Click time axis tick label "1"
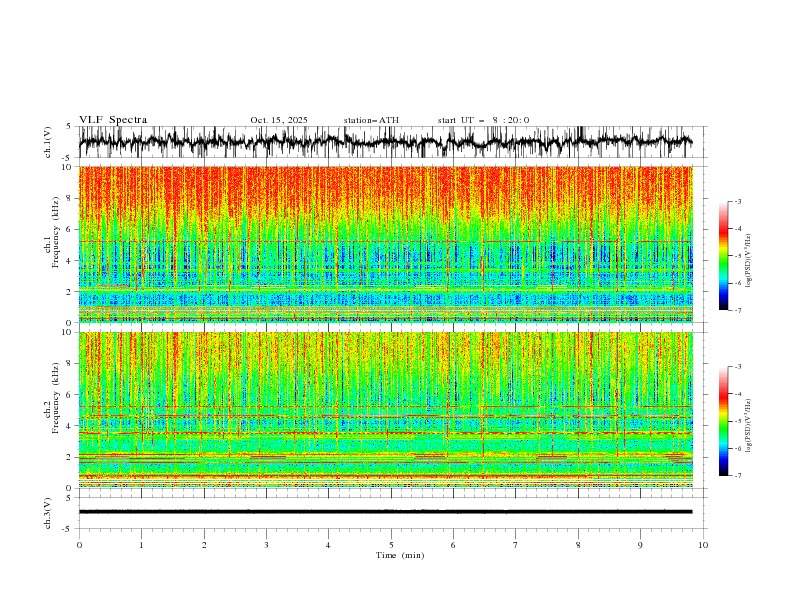792x612 pixels. click(141, 545)
